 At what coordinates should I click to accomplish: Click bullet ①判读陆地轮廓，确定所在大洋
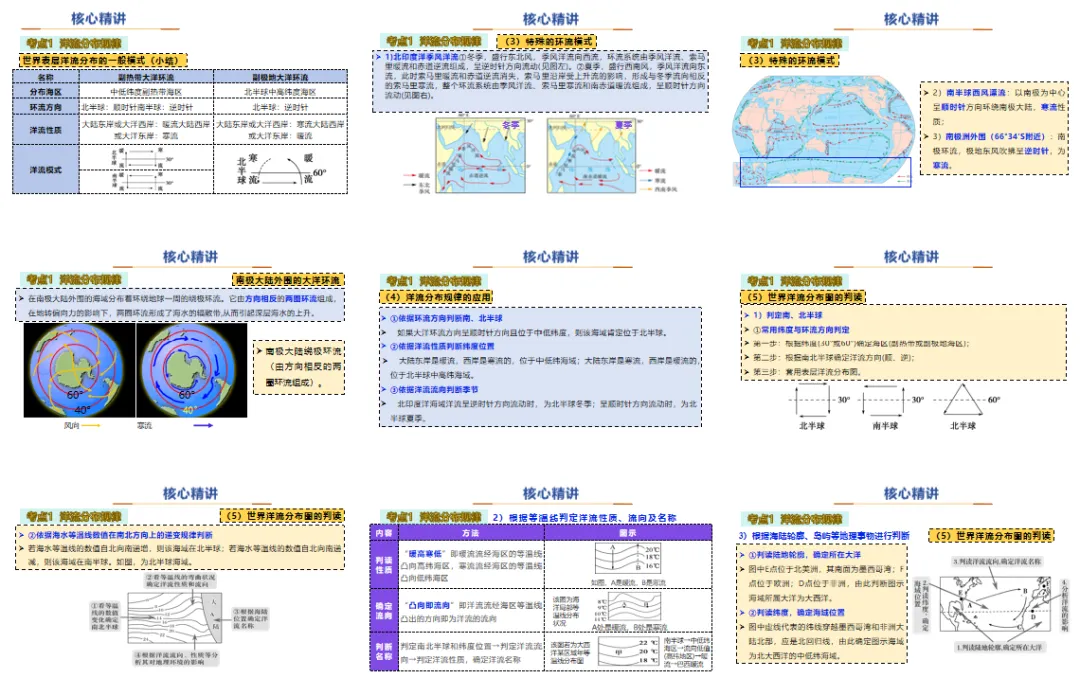tap(804, 554)
